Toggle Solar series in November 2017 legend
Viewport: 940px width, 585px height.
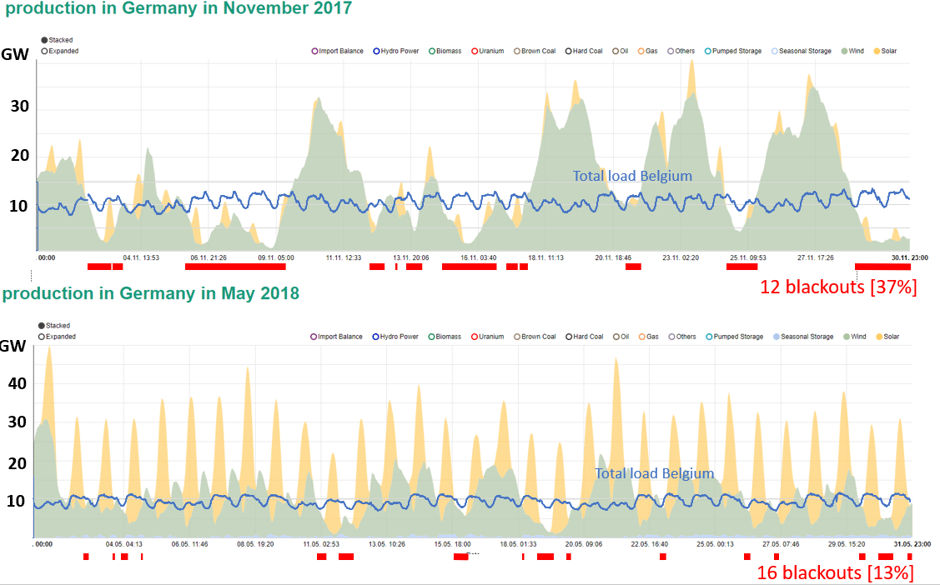click(885, 51)
